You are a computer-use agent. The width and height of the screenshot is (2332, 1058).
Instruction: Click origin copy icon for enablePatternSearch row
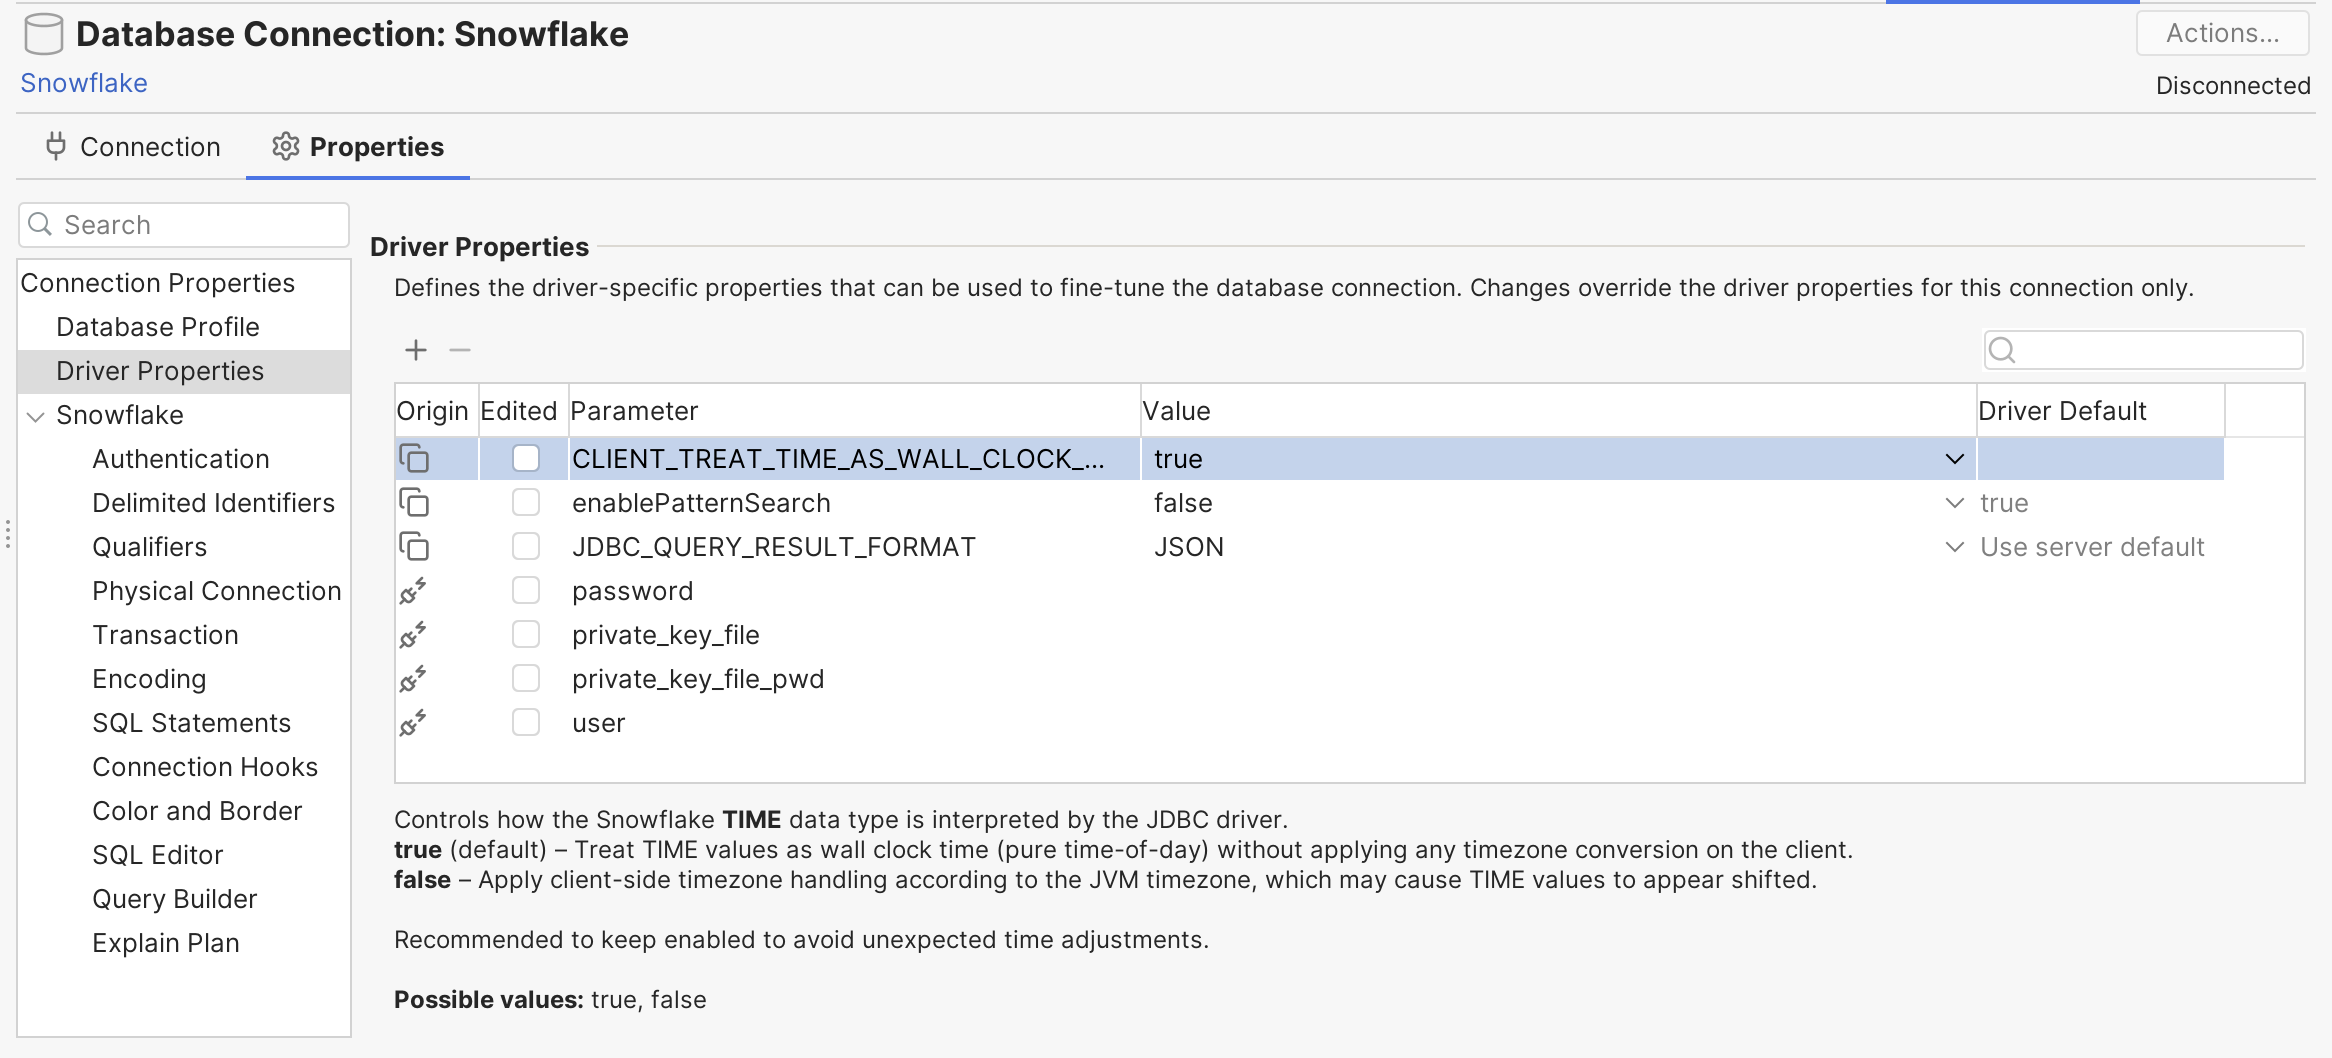414,503
